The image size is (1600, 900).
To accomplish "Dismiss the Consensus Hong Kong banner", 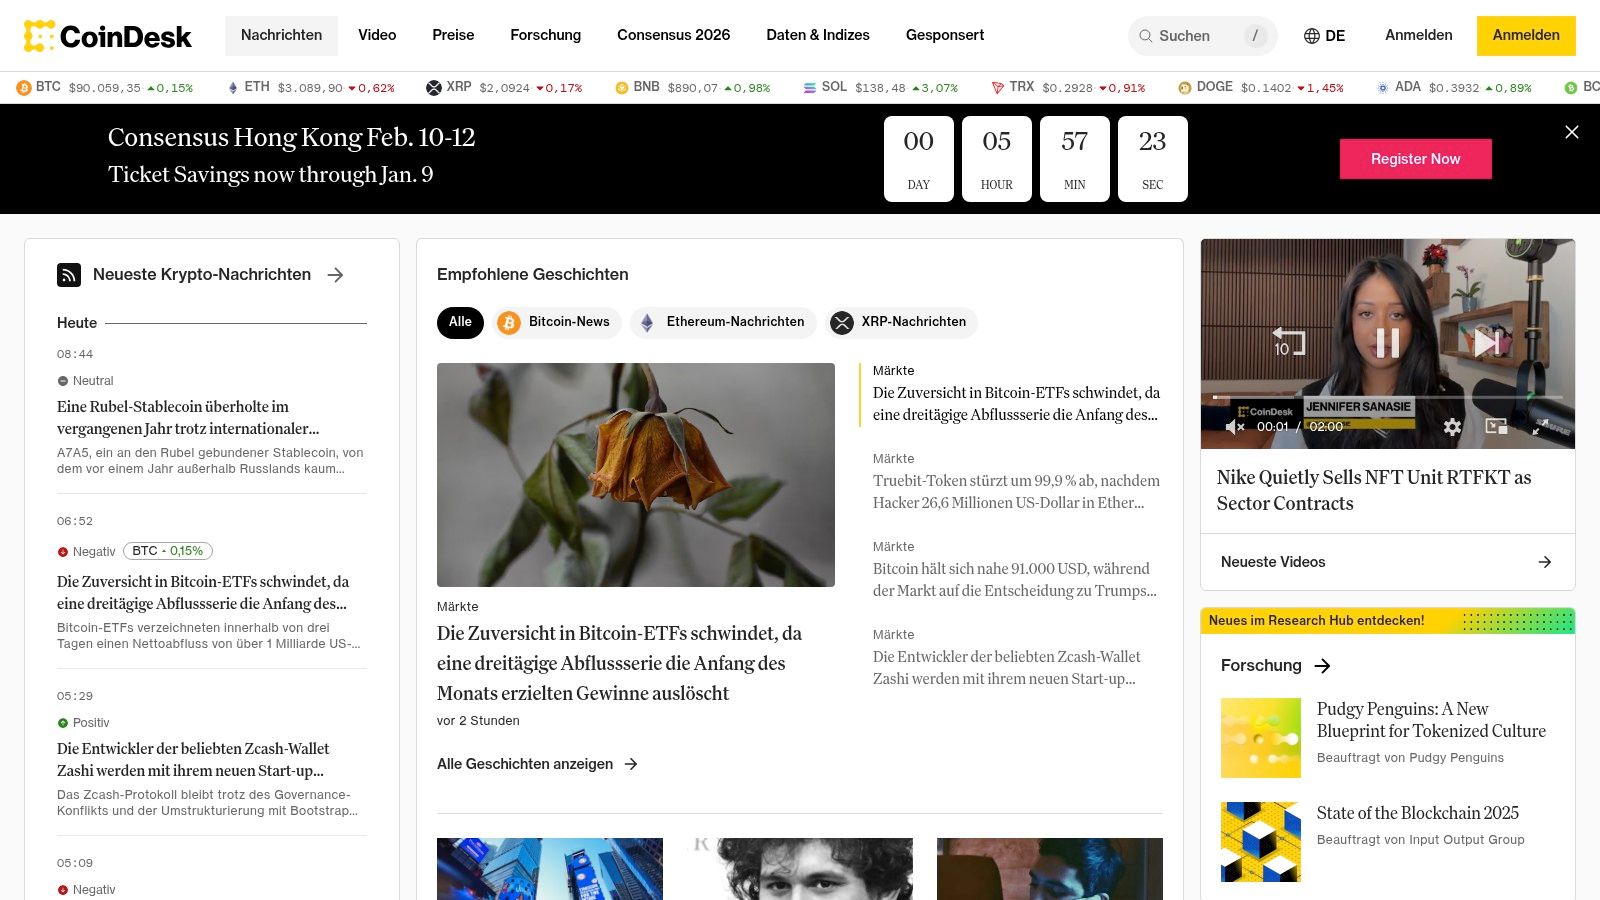I will [x=1571, y=131].
